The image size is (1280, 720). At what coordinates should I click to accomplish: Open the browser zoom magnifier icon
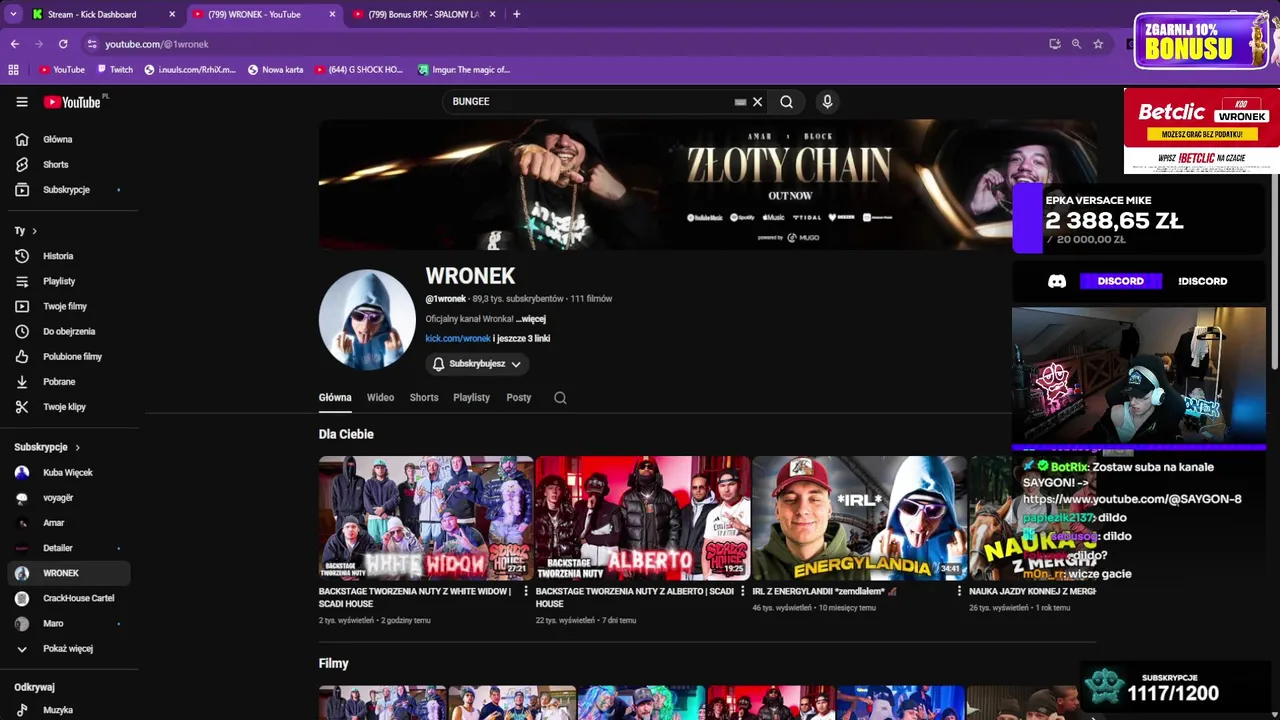(1076, 44)
